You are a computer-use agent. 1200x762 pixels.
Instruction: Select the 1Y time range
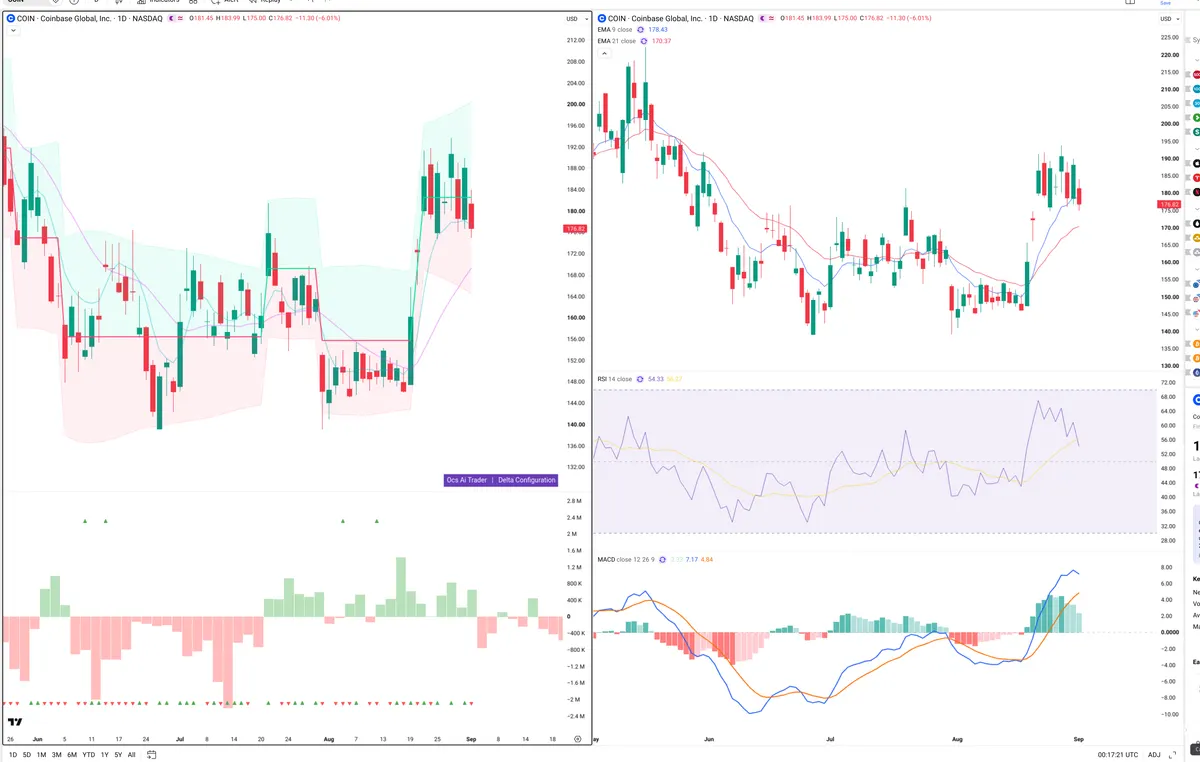click(x=105, y=754)
